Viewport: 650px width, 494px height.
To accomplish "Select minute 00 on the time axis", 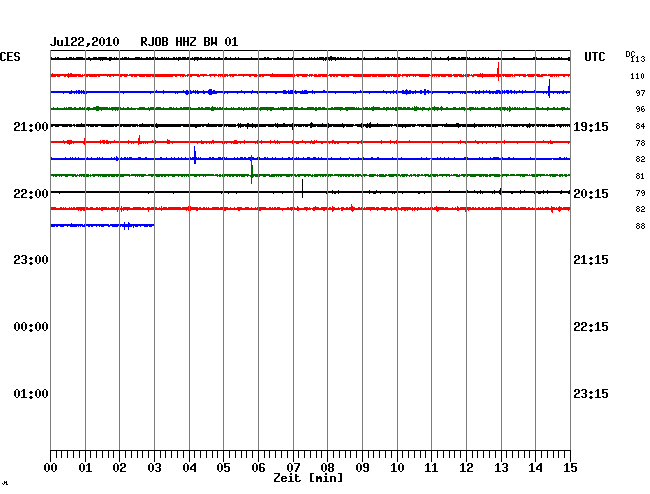I will pyautogui.click(x=51, y=468).
